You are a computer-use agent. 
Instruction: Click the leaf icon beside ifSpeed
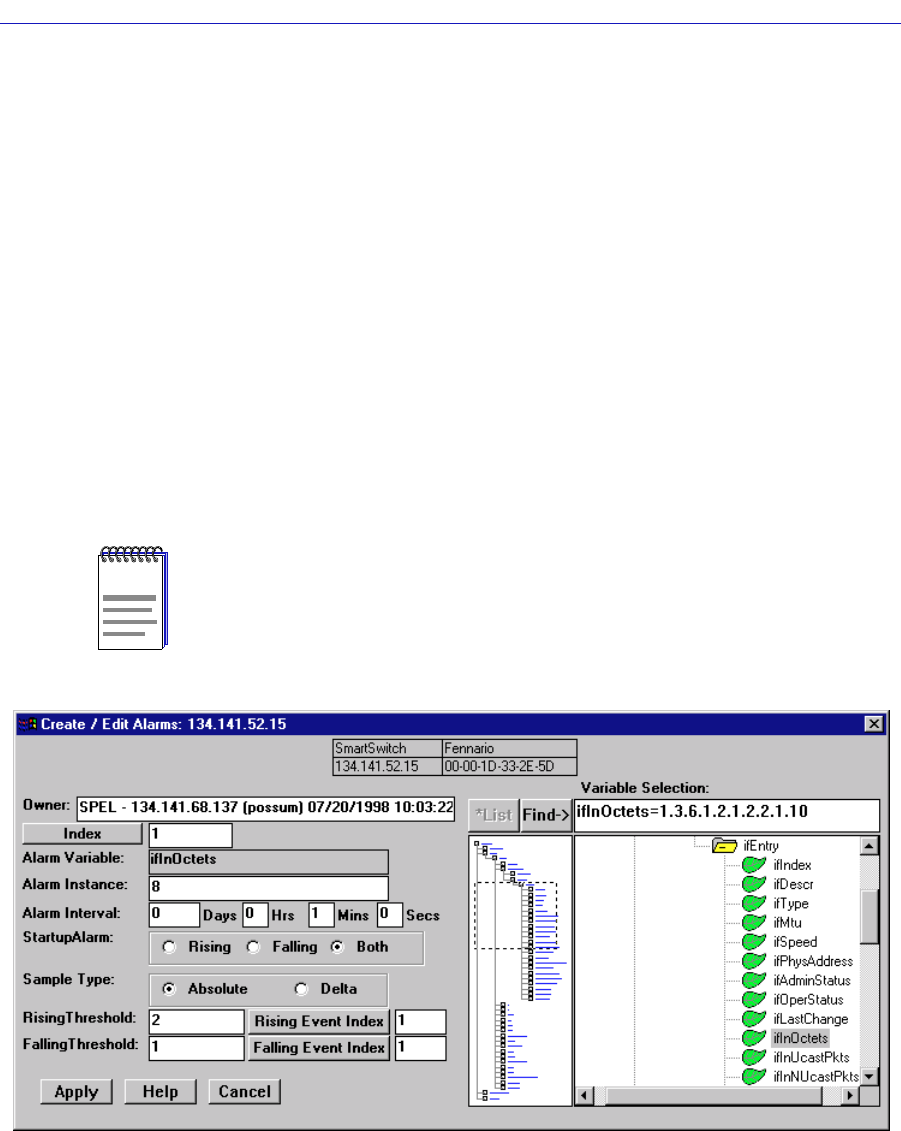click(754, 941)
